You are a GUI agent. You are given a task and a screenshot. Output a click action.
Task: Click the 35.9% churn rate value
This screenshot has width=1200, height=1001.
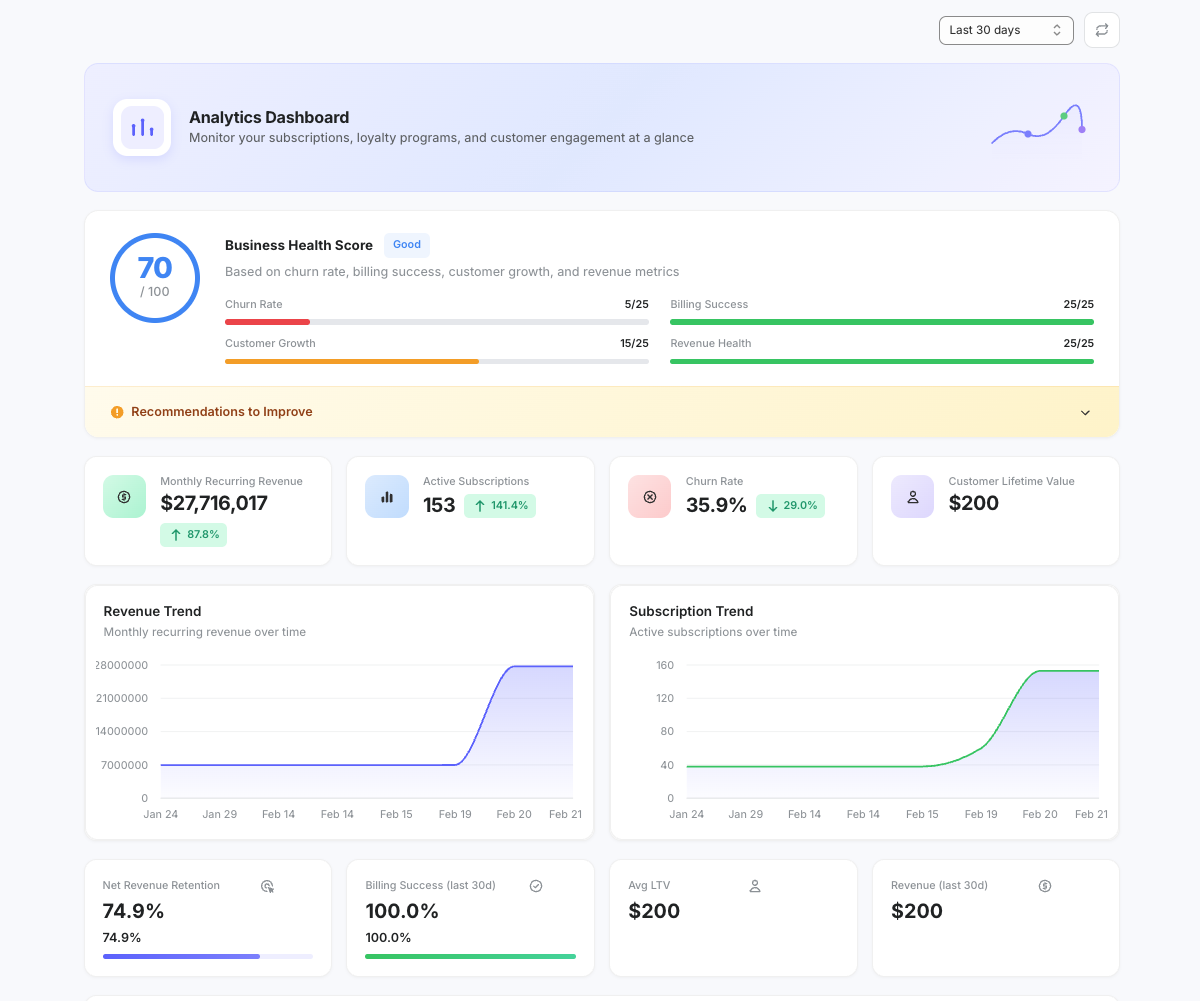[716, 505]
